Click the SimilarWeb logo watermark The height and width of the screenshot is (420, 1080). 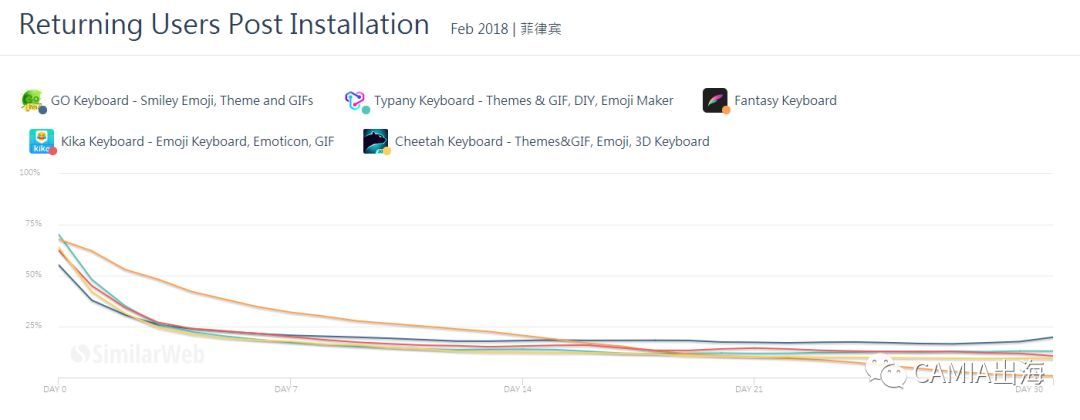point(124,353)
